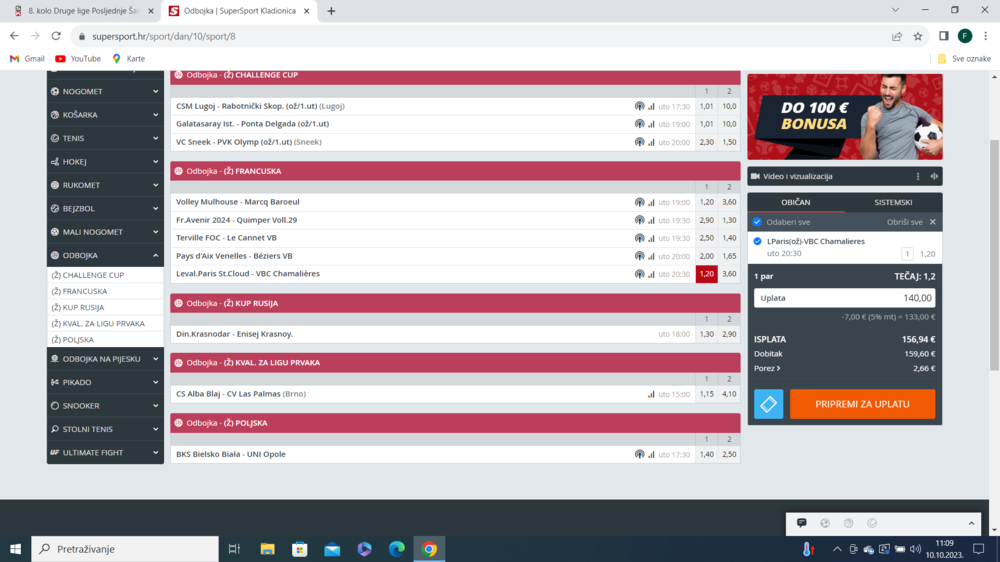Open three-dot menu in Video i vizualizacija
Image resolution: width=1000 pixels, height=562 pixels.
pos(918,176)
